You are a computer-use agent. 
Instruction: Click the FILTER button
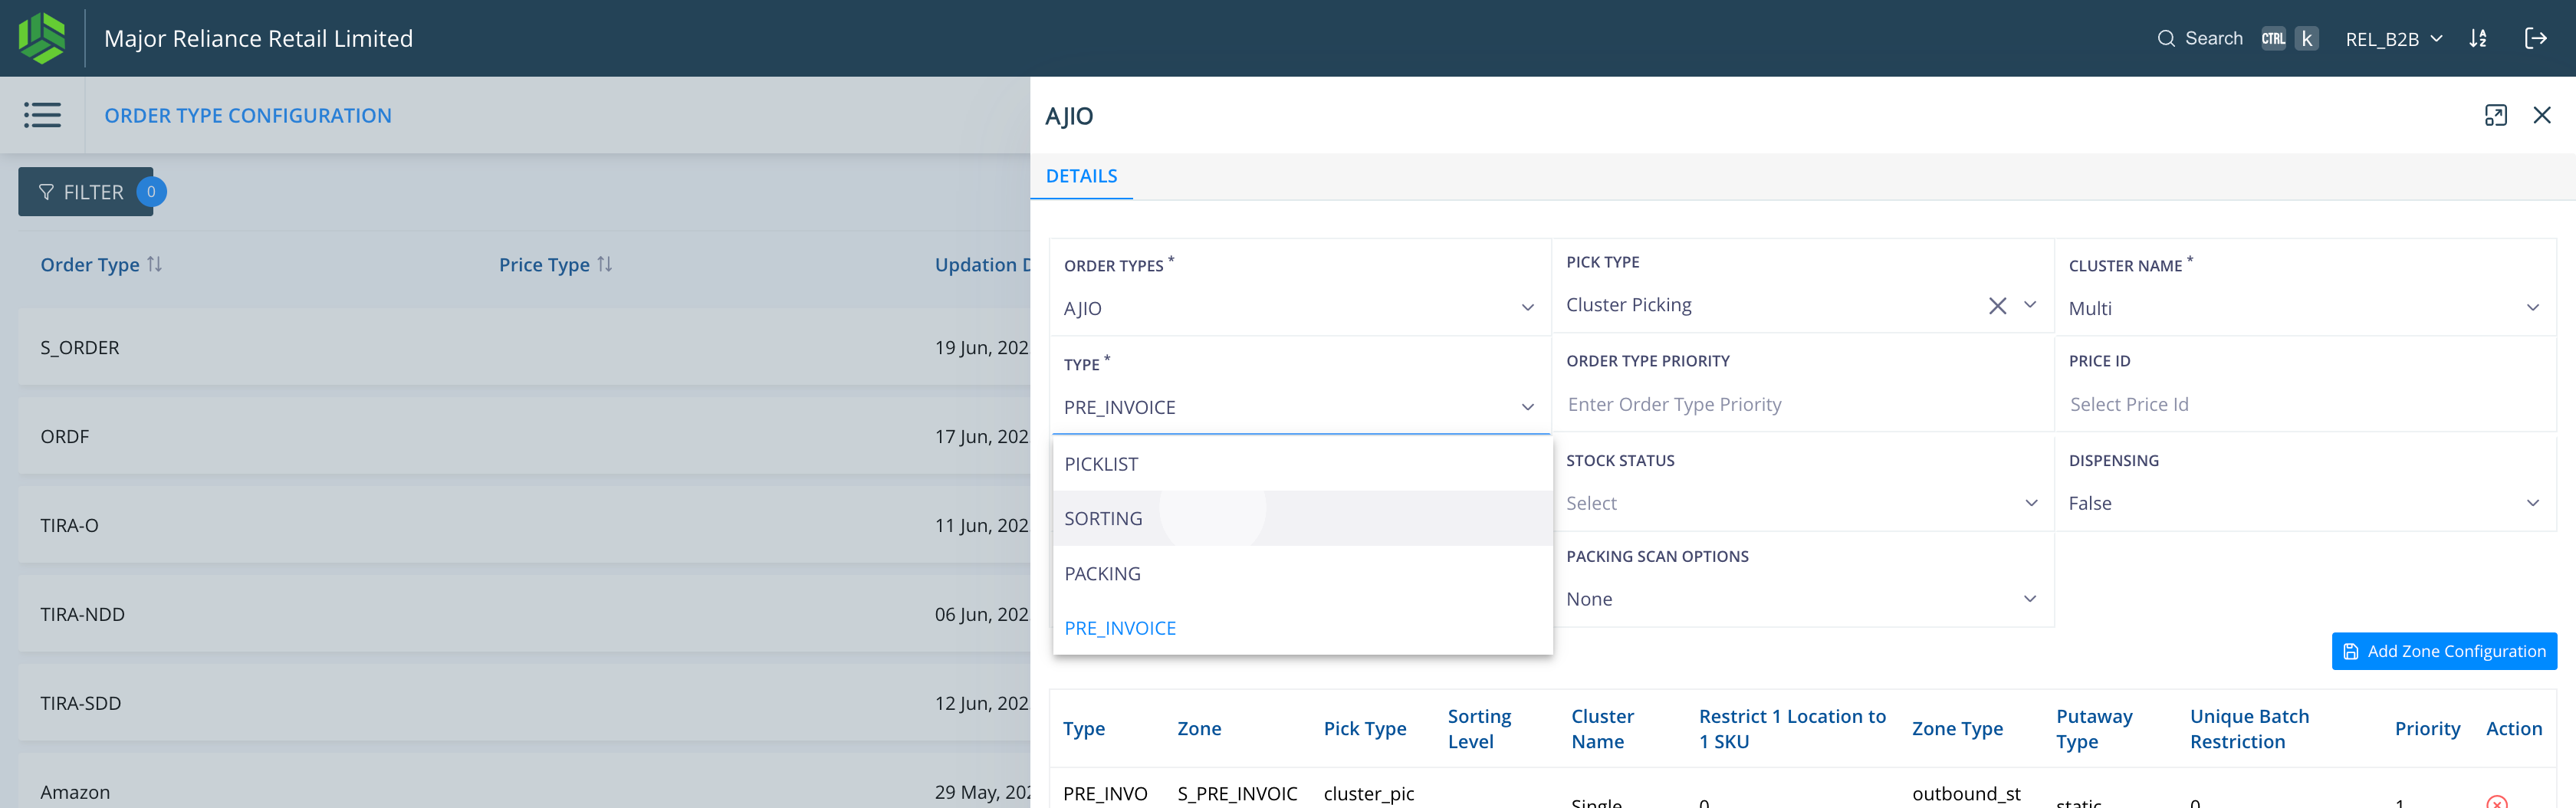86,192
